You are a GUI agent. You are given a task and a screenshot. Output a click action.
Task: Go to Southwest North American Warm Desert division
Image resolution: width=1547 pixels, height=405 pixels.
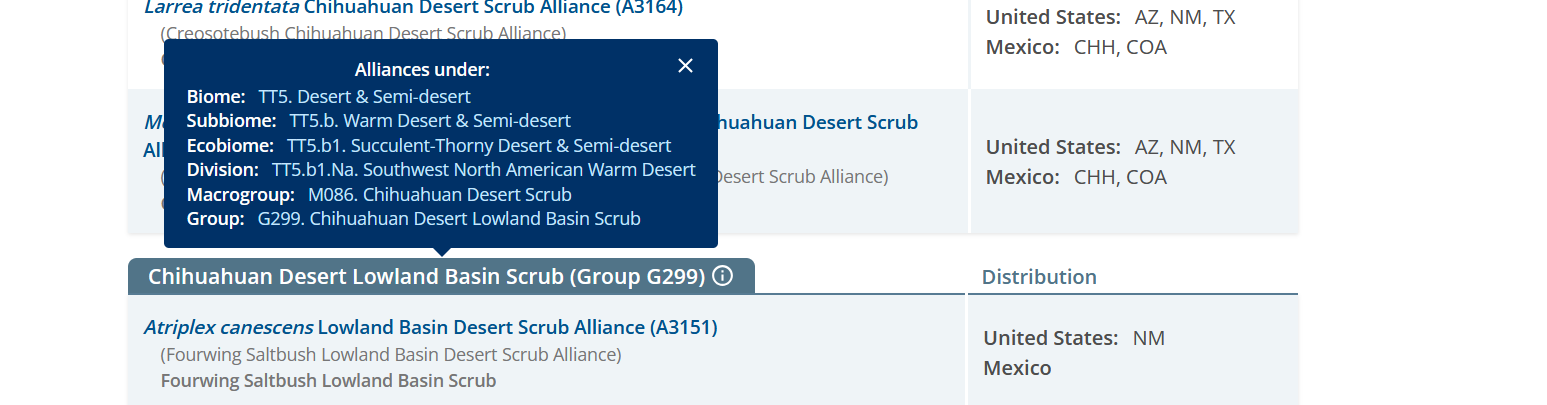(483, 170)
